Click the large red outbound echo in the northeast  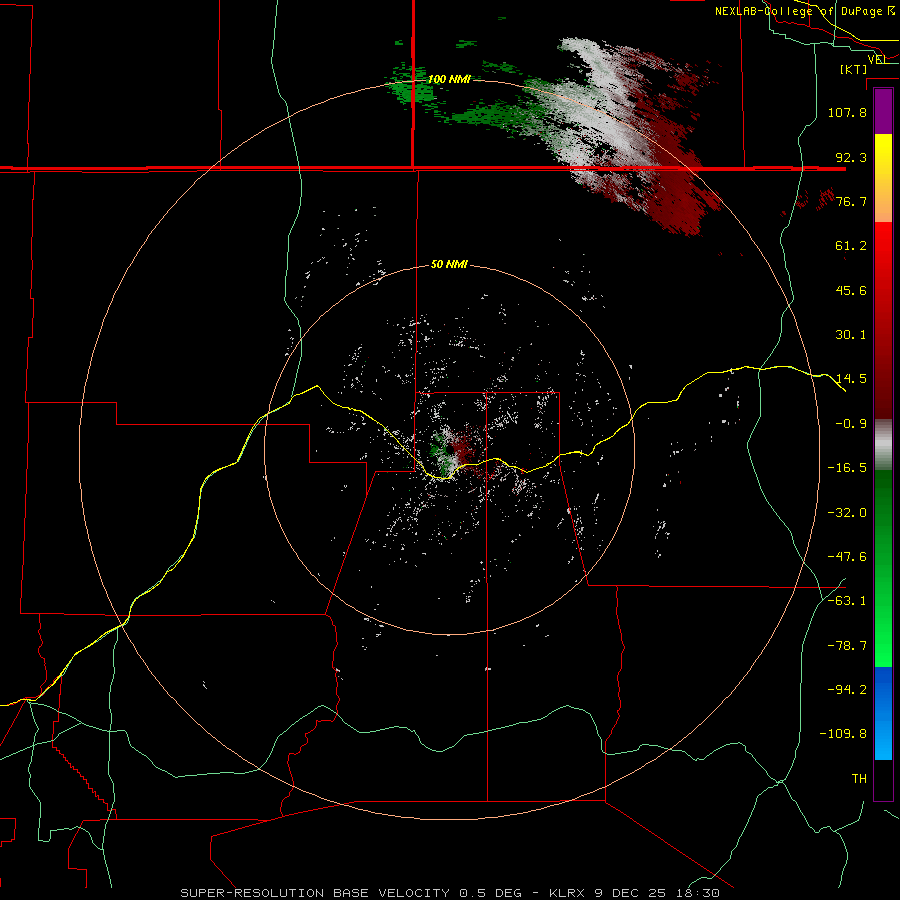pyautogui.click(x=677, y=178)
